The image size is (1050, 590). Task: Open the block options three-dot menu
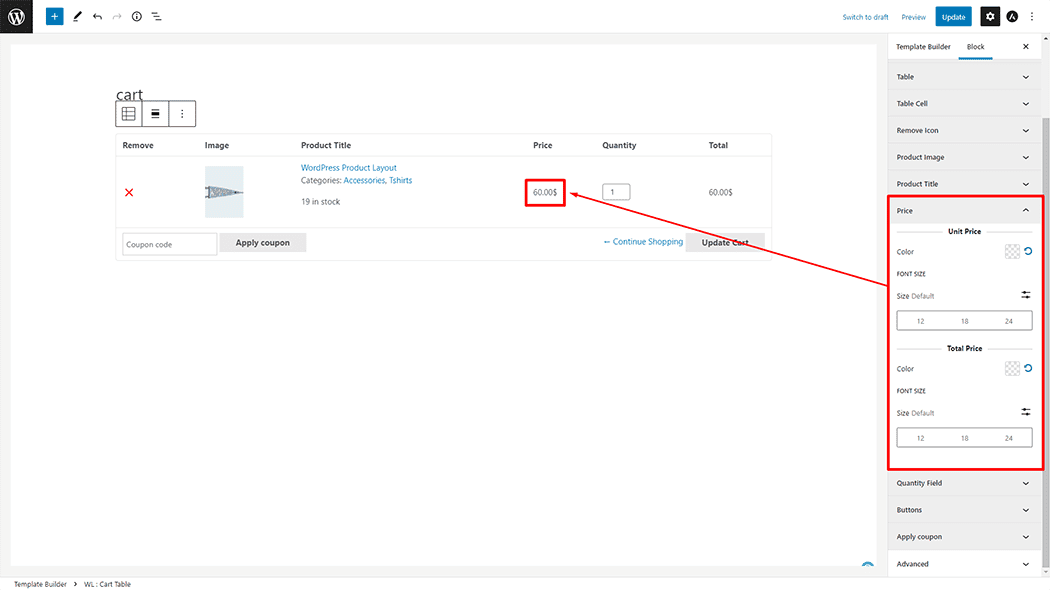click(x=182, y=114)
